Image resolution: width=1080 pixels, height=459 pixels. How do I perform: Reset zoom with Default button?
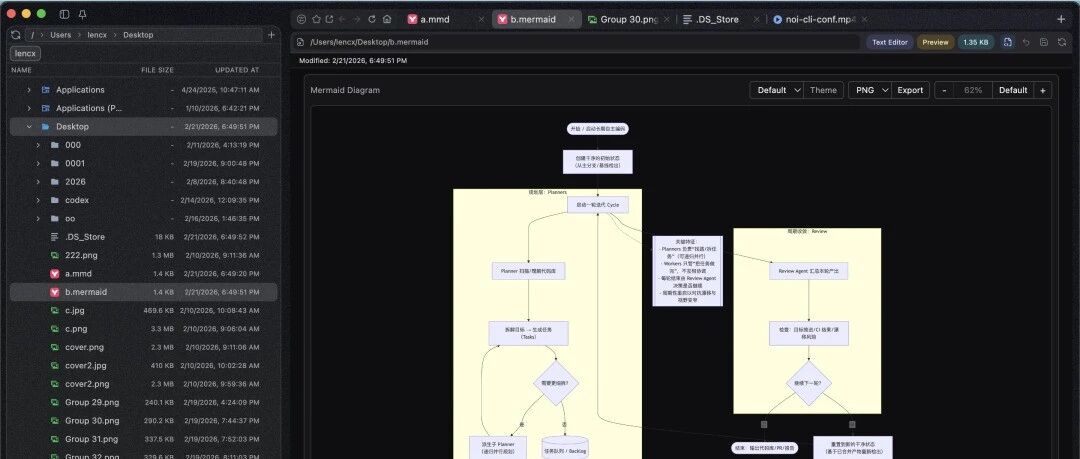click(1013, 90)
